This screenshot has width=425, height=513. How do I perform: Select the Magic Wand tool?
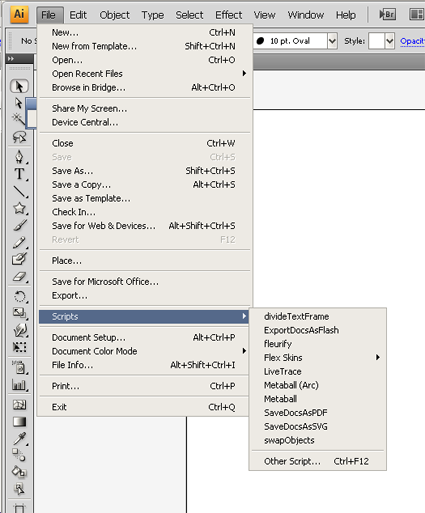[x=19, y=119]
